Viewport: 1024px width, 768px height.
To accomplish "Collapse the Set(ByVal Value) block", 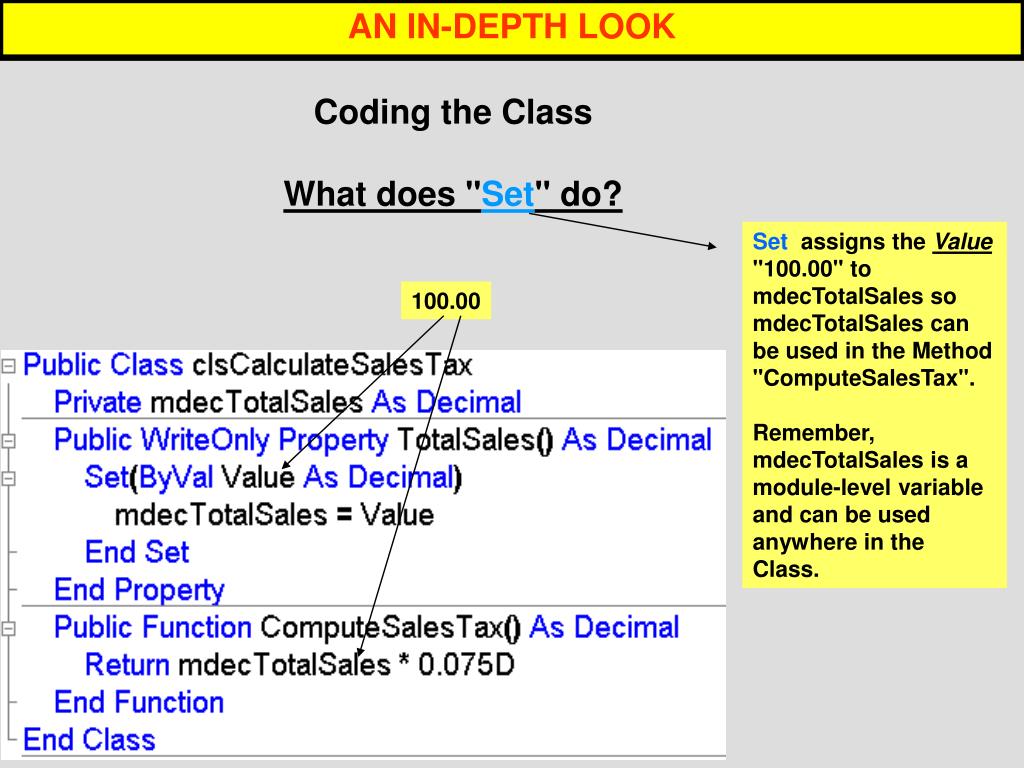I will [x=8, y=479].
